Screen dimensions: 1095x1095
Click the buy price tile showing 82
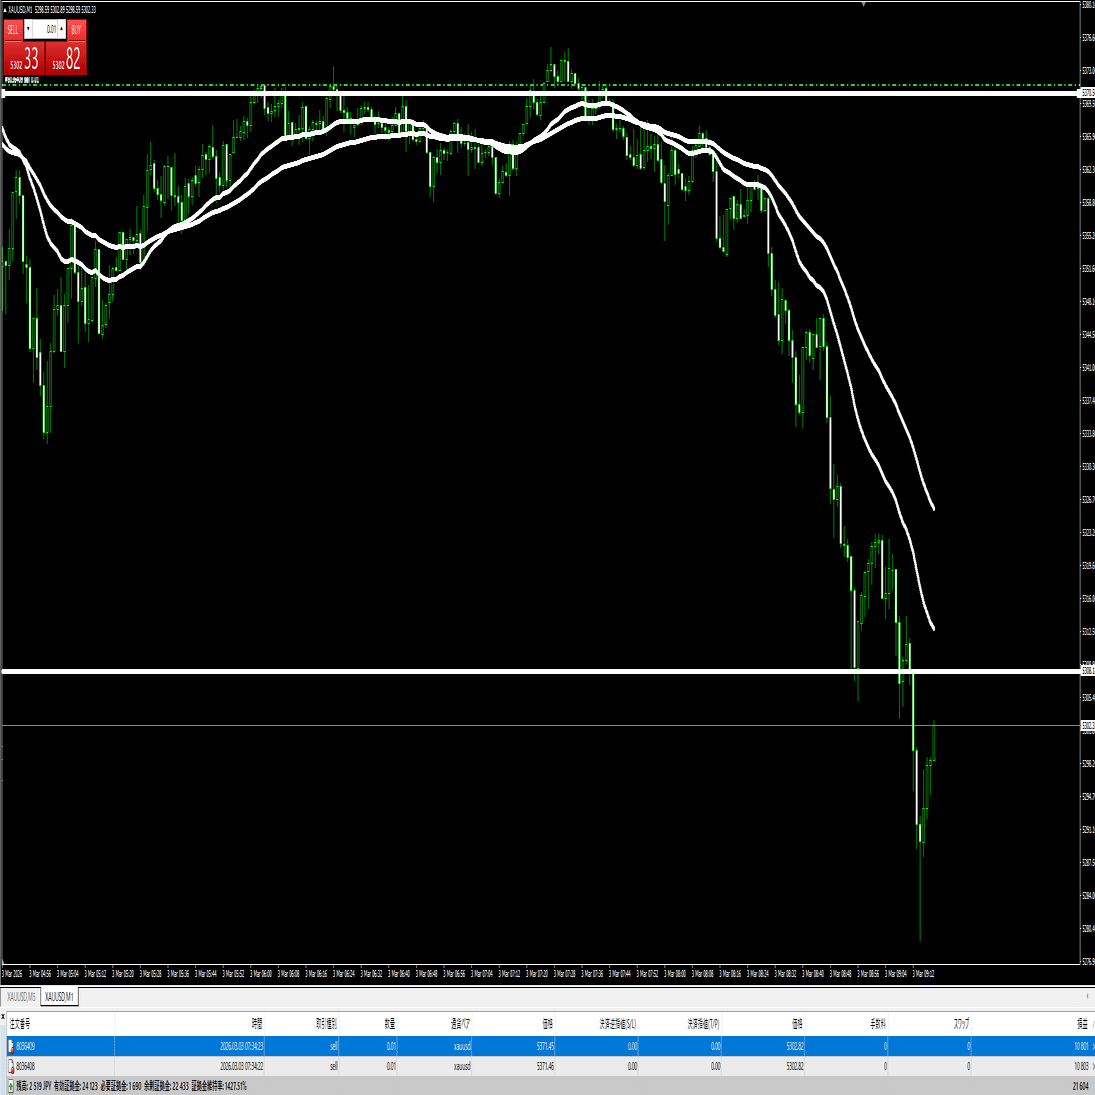point(66,58)
